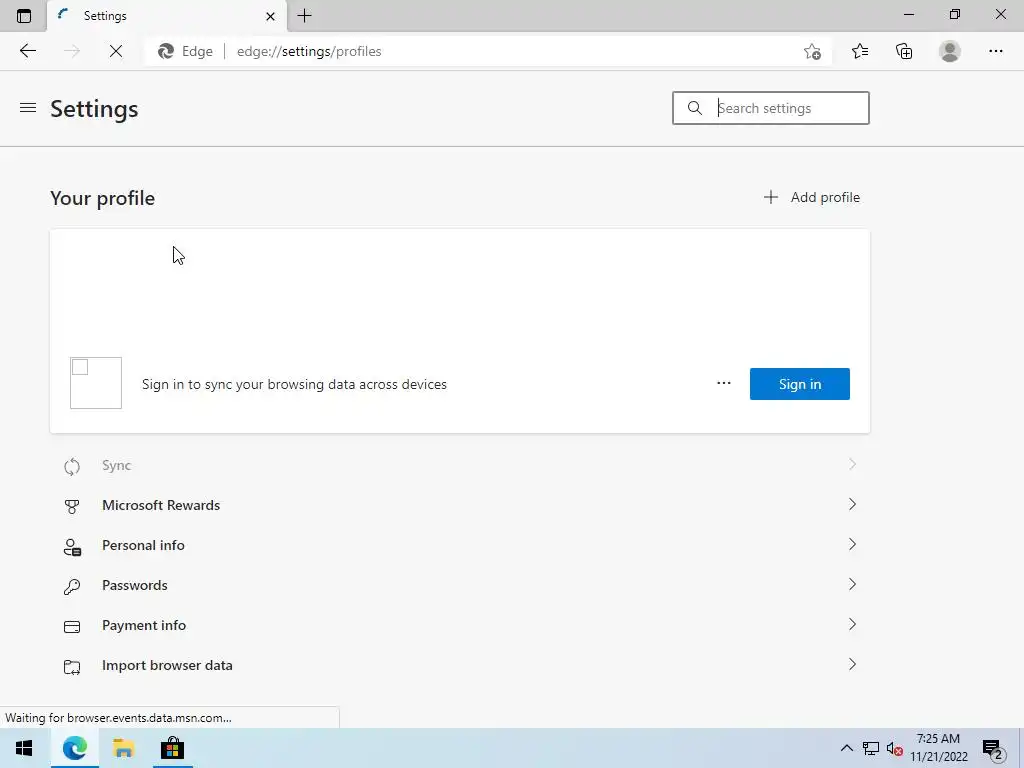1024x768 pixels.
Task: Open the Import browser data row
Action: [460, 665]
